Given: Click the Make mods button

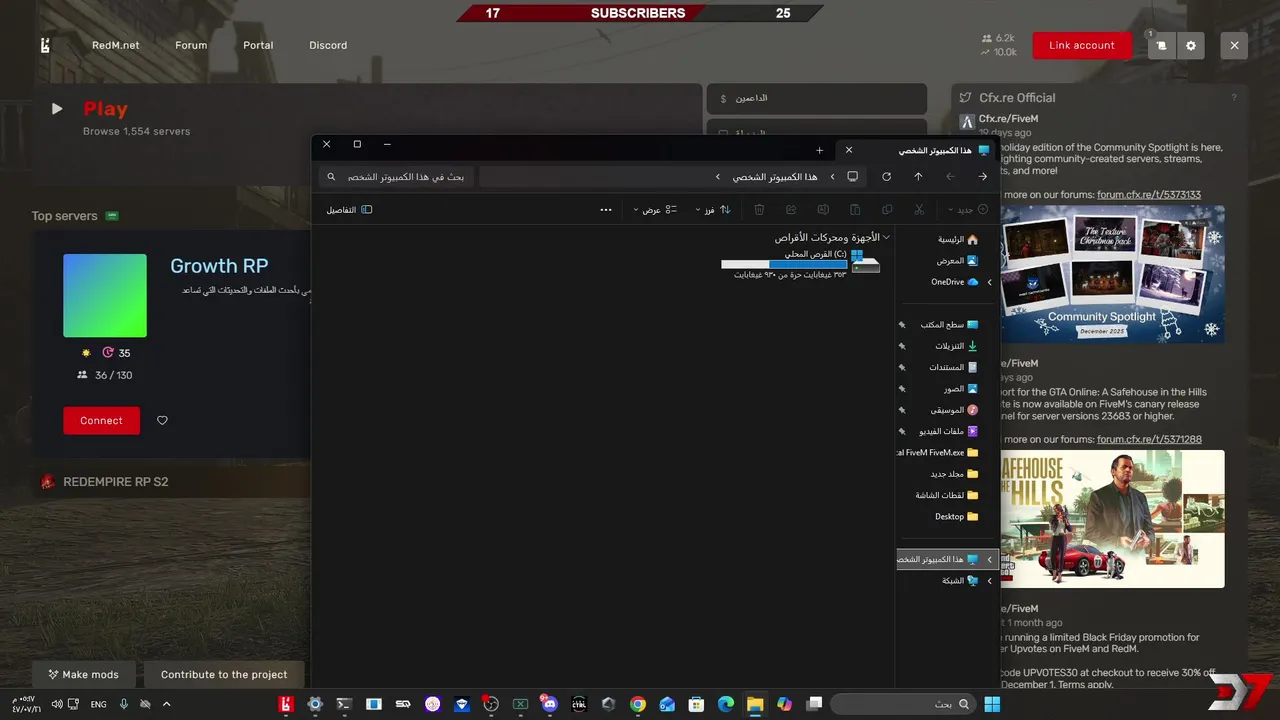Looking at the screenshot, I should tap(83, 674).
